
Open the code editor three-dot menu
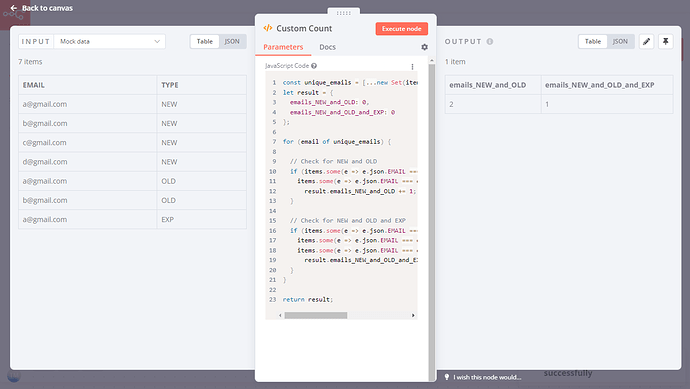[412, 66]
